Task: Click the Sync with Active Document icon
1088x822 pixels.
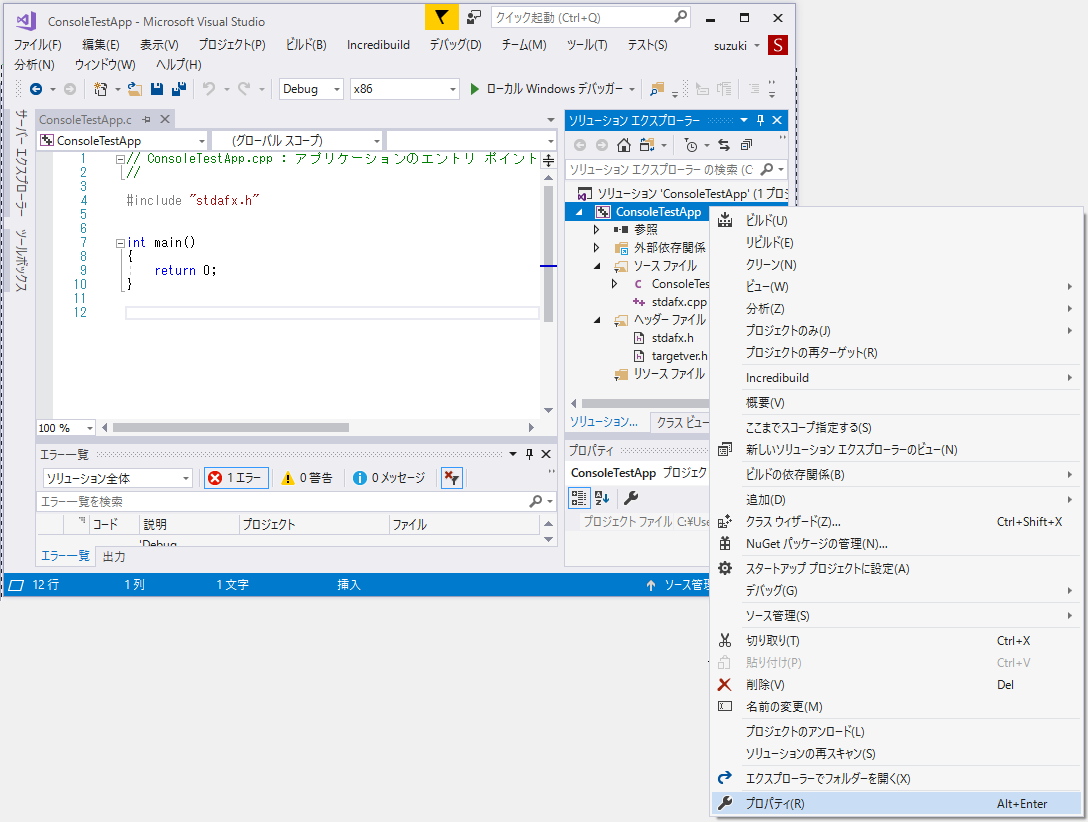Action: [x=724, y=145]
